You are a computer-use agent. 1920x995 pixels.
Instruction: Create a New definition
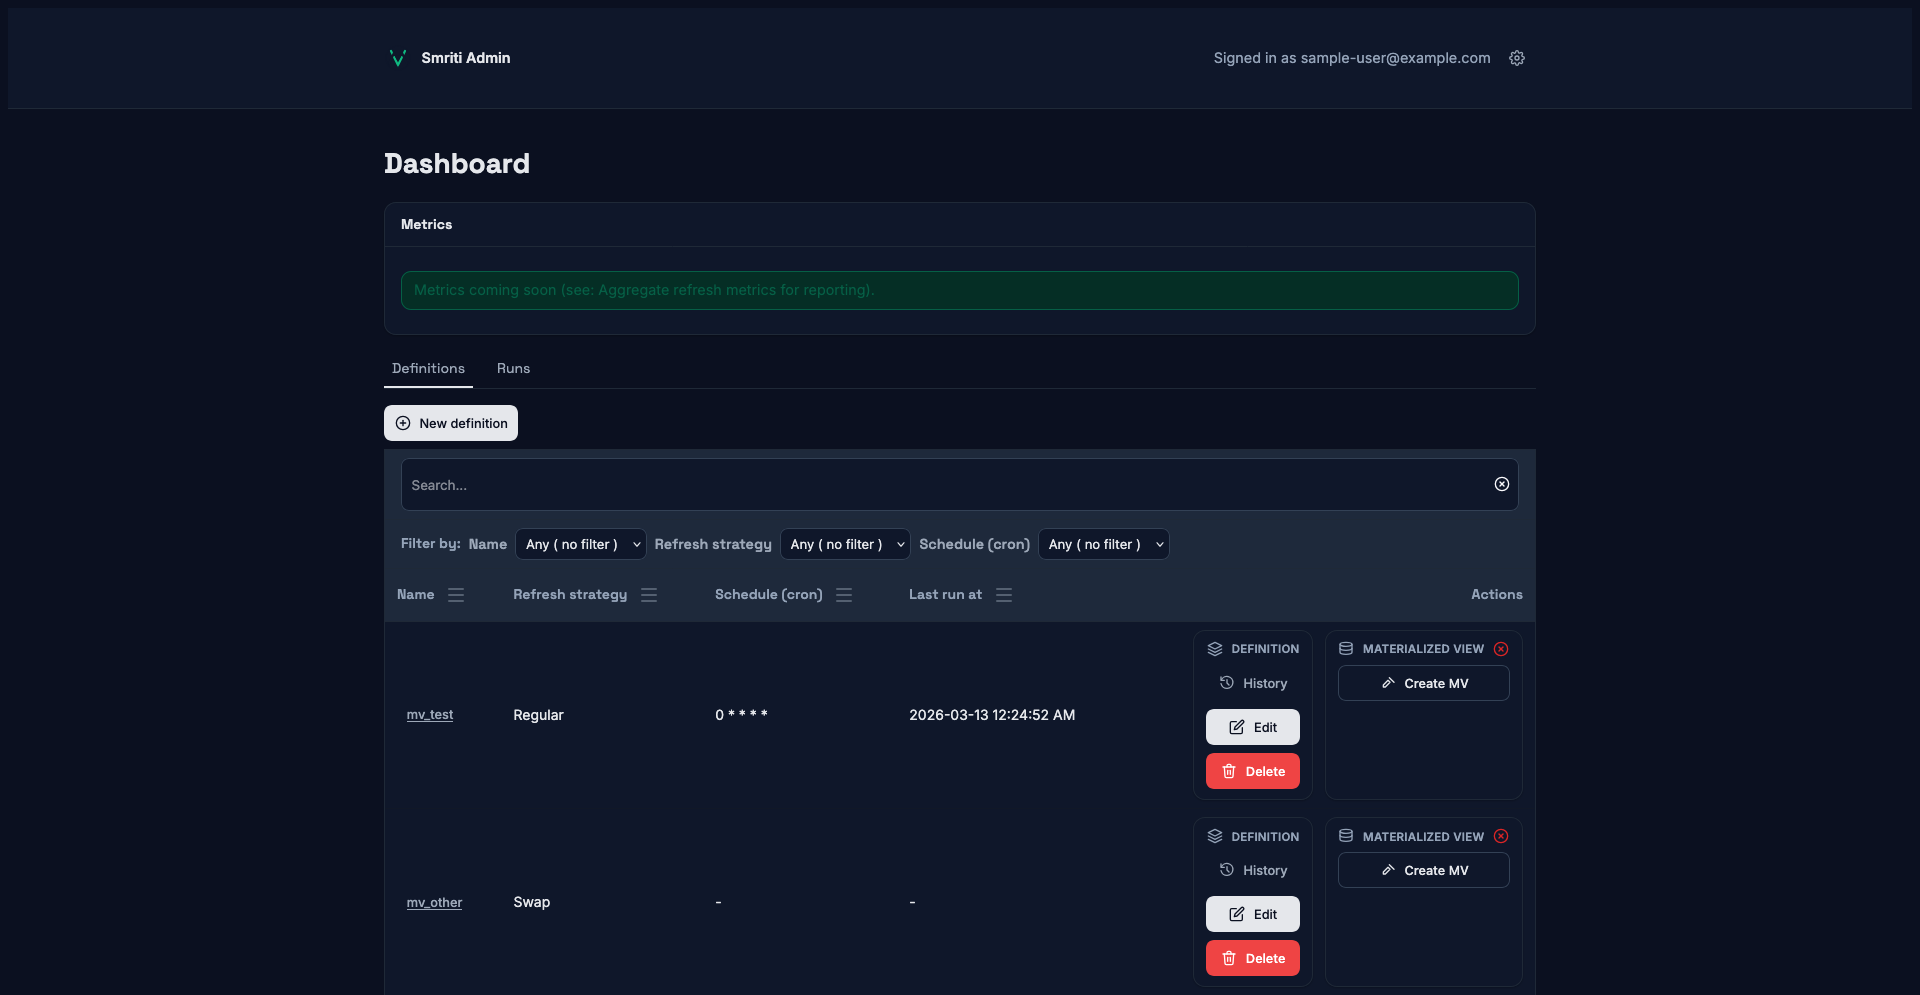451,423
